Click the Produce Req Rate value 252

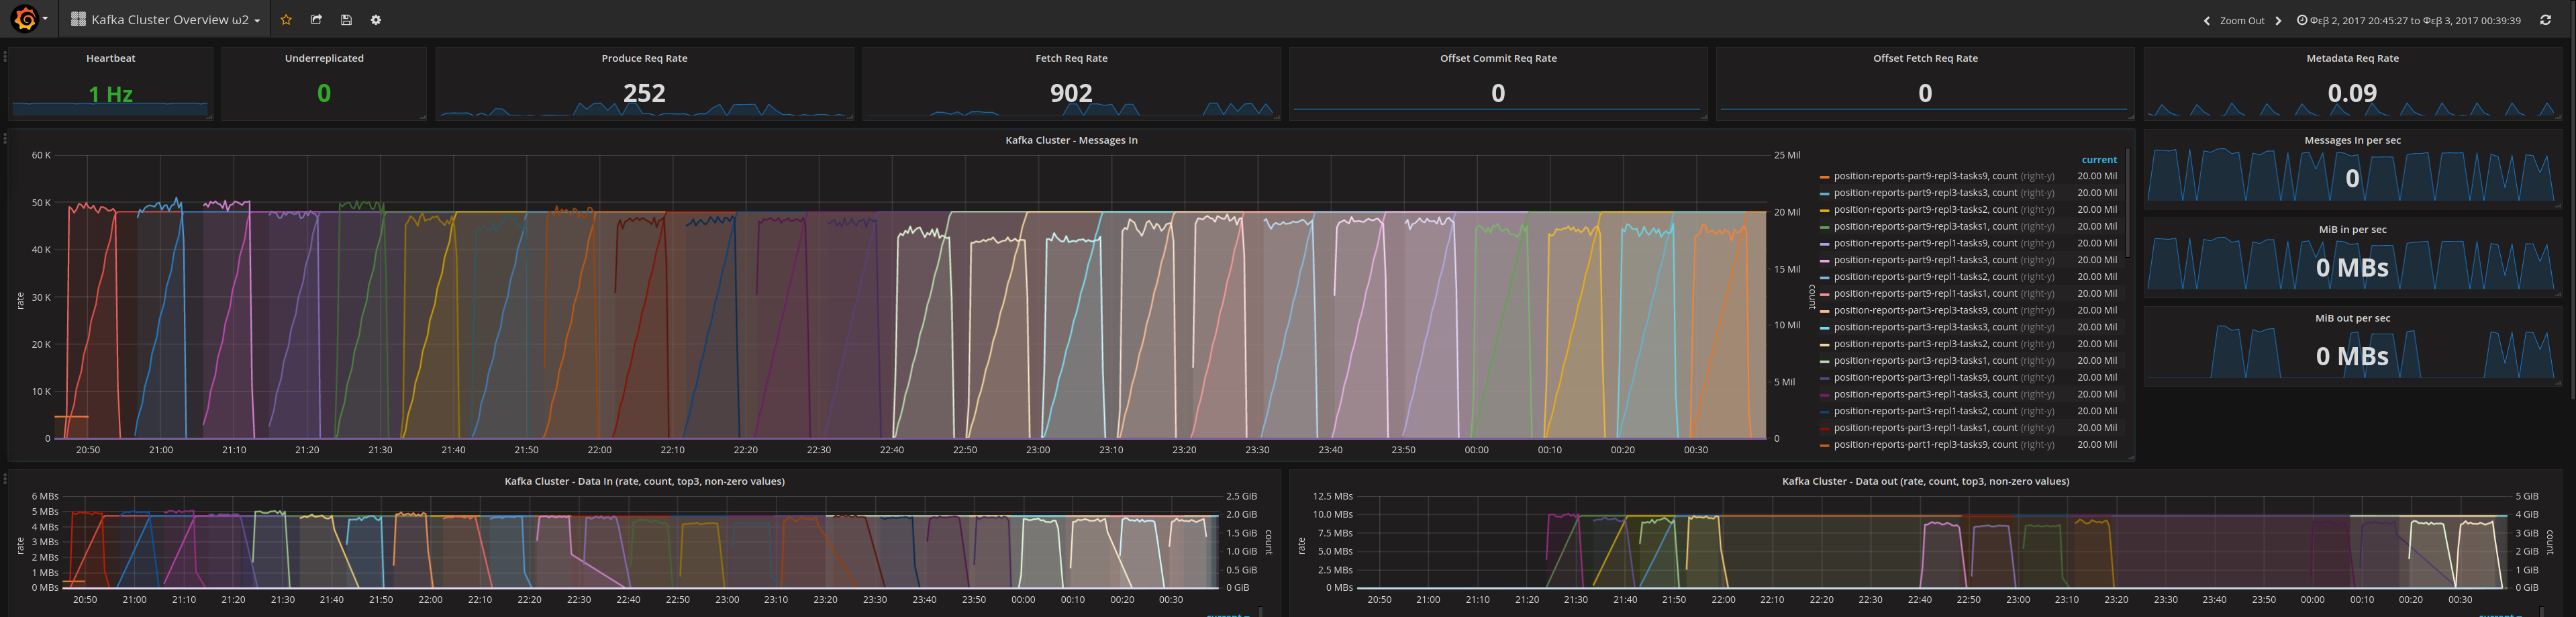[x=644, y=93]
